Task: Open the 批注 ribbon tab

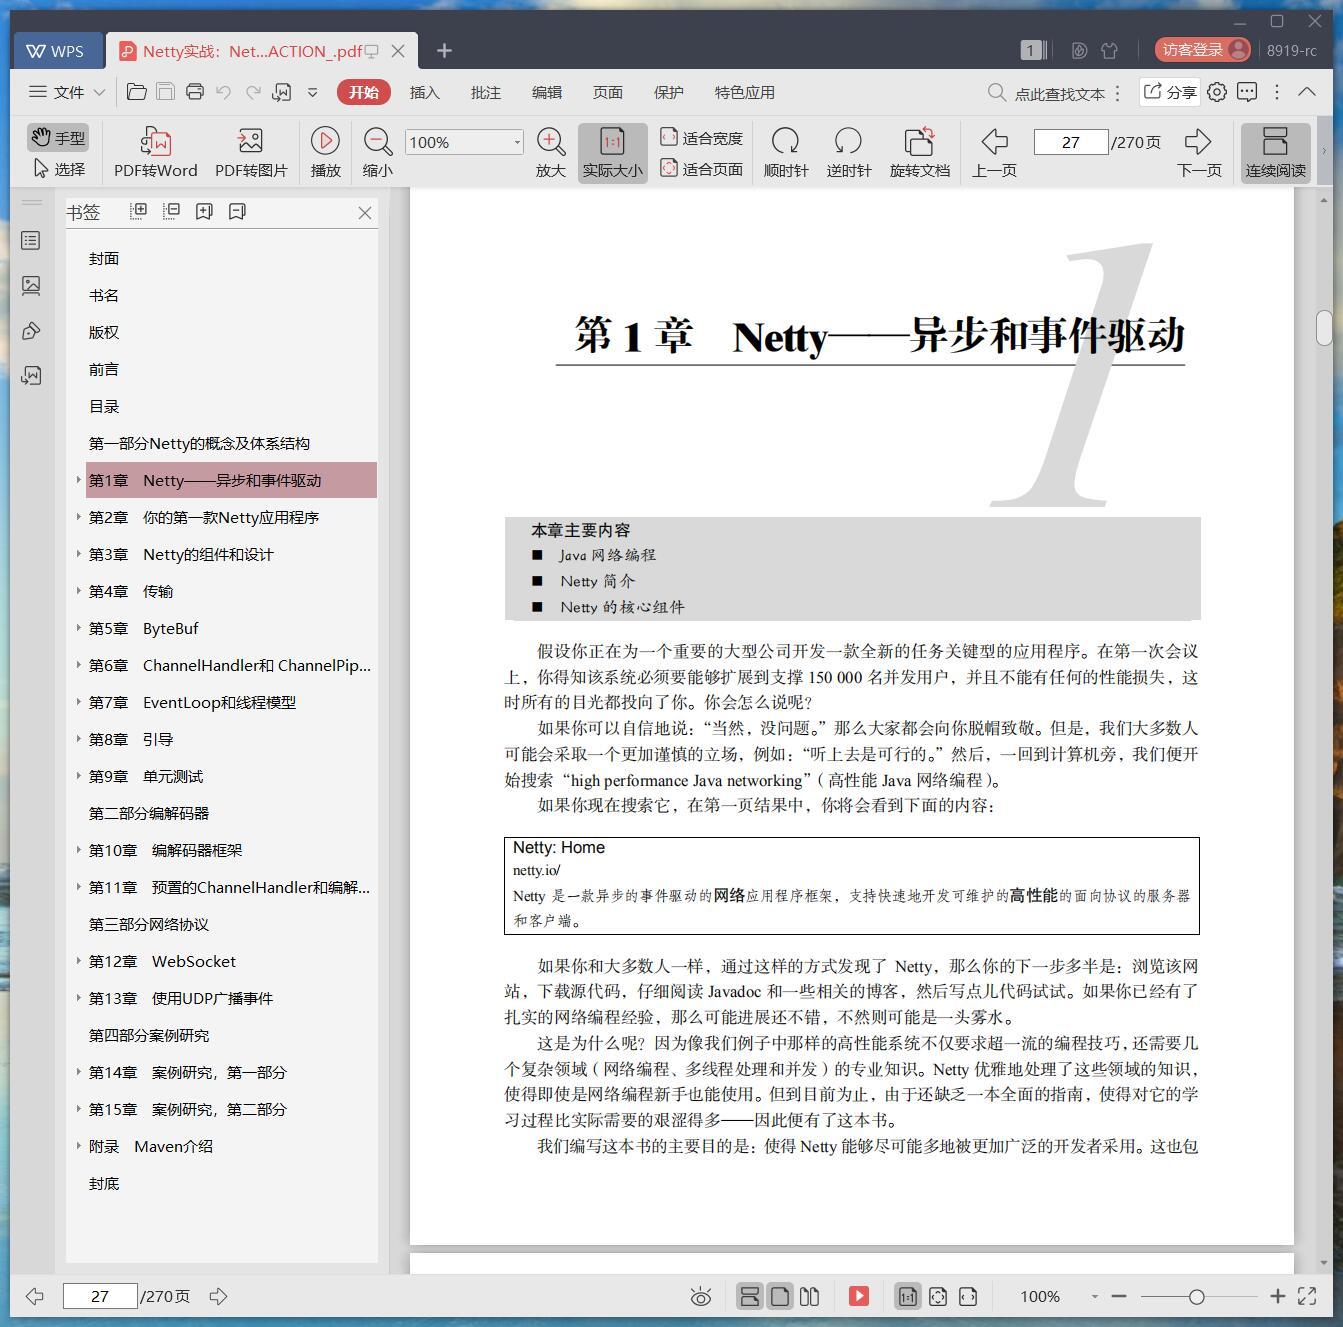Action: 485,92
